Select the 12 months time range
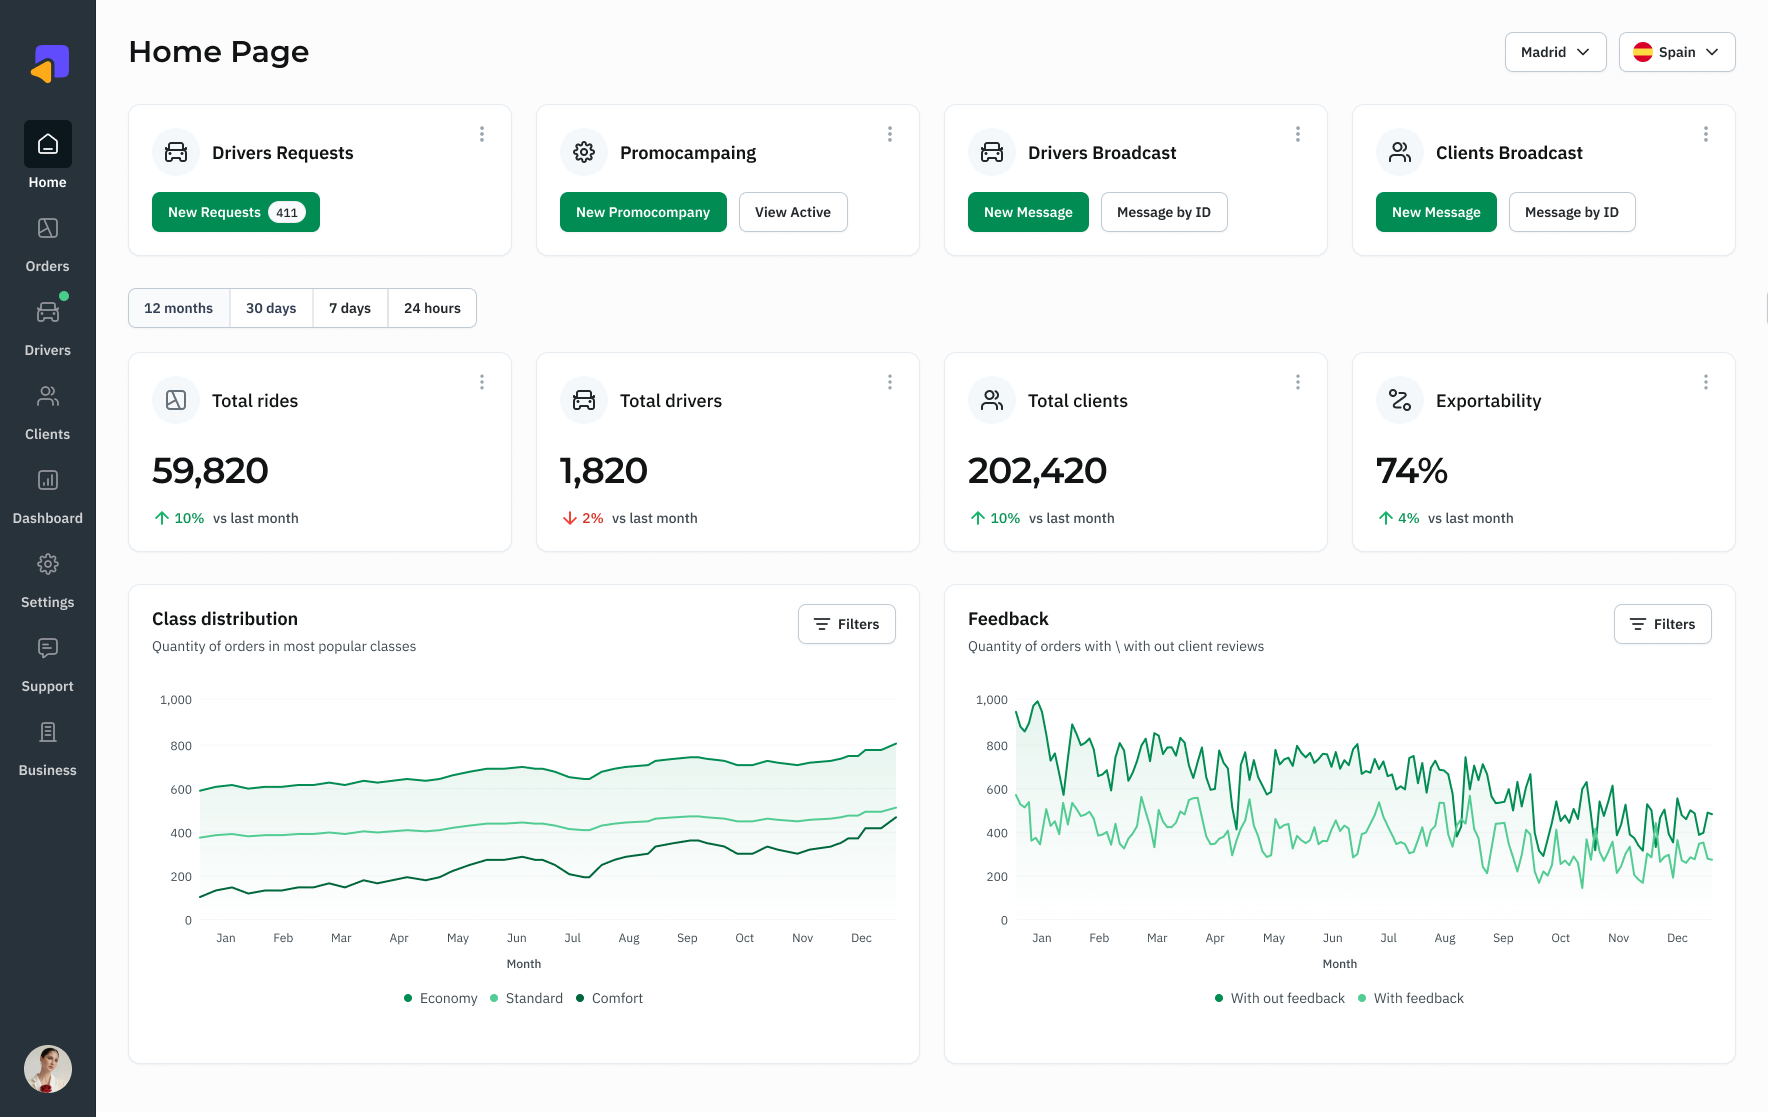This screenshot has height=1117, width=1768. pyautogui.click(x=179, y=308)
